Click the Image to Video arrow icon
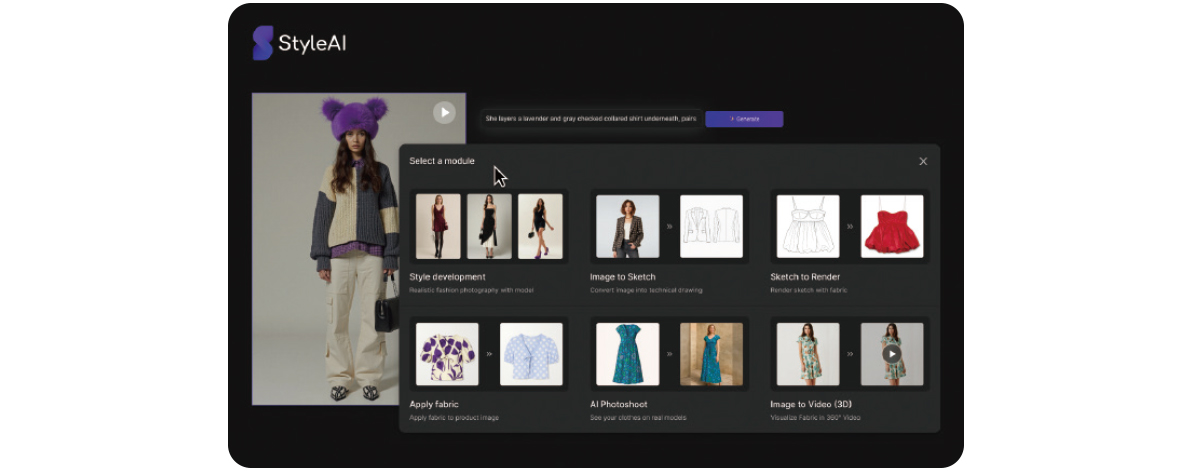The height and width of the screenshot is (471, 1193). [x=850, y=354]
